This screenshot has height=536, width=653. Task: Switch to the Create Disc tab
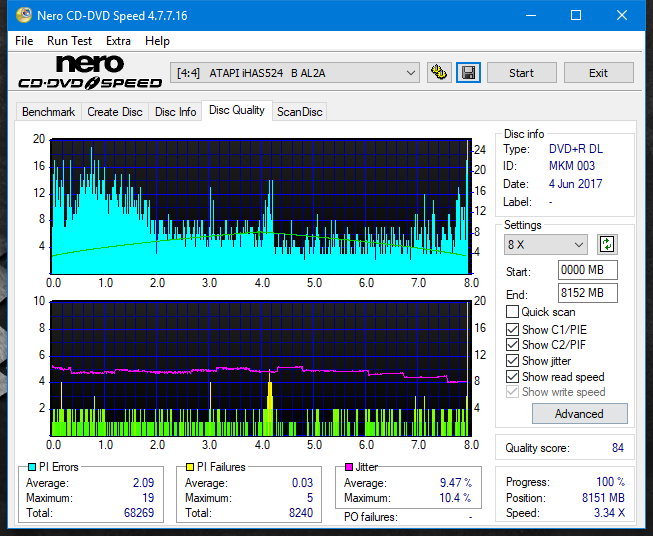coord(115,112)
